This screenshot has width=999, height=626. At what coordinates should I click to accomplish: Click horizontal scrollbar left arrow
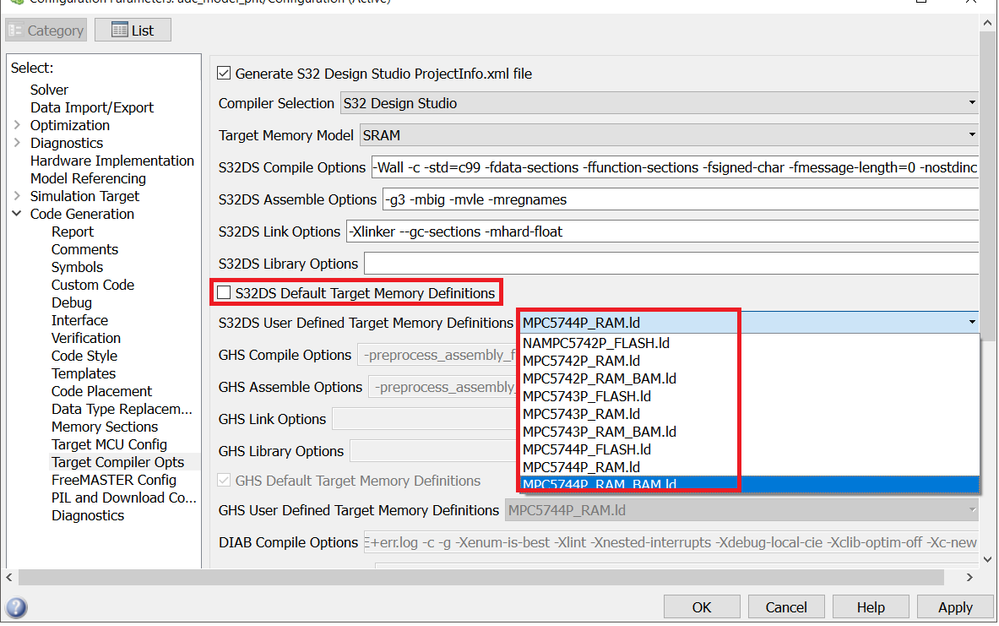coord(9,577)
